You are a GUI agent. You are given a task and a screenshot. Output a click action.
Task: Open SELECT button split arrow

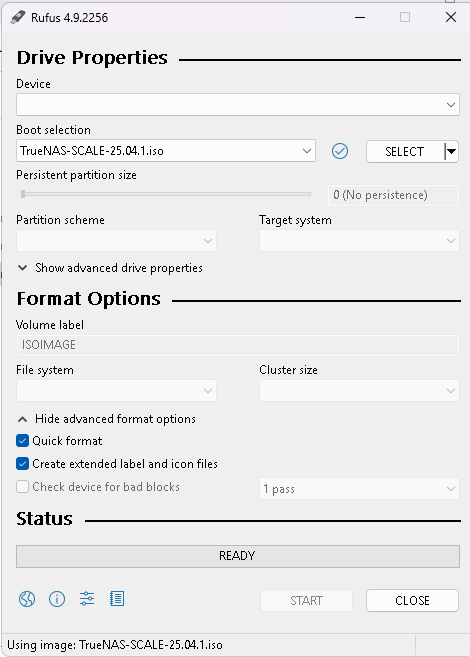coord(451,151)
